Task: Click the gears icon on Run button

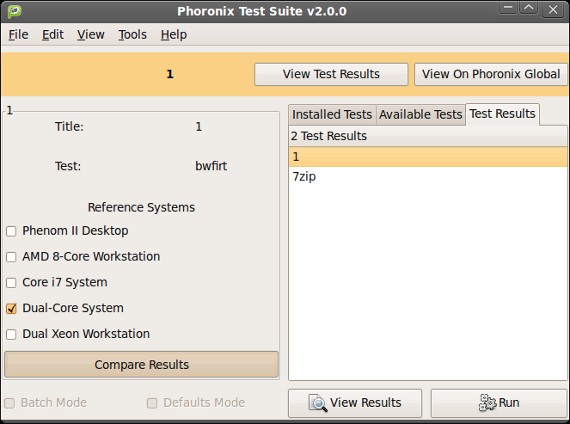Action: tap(487, 403)
